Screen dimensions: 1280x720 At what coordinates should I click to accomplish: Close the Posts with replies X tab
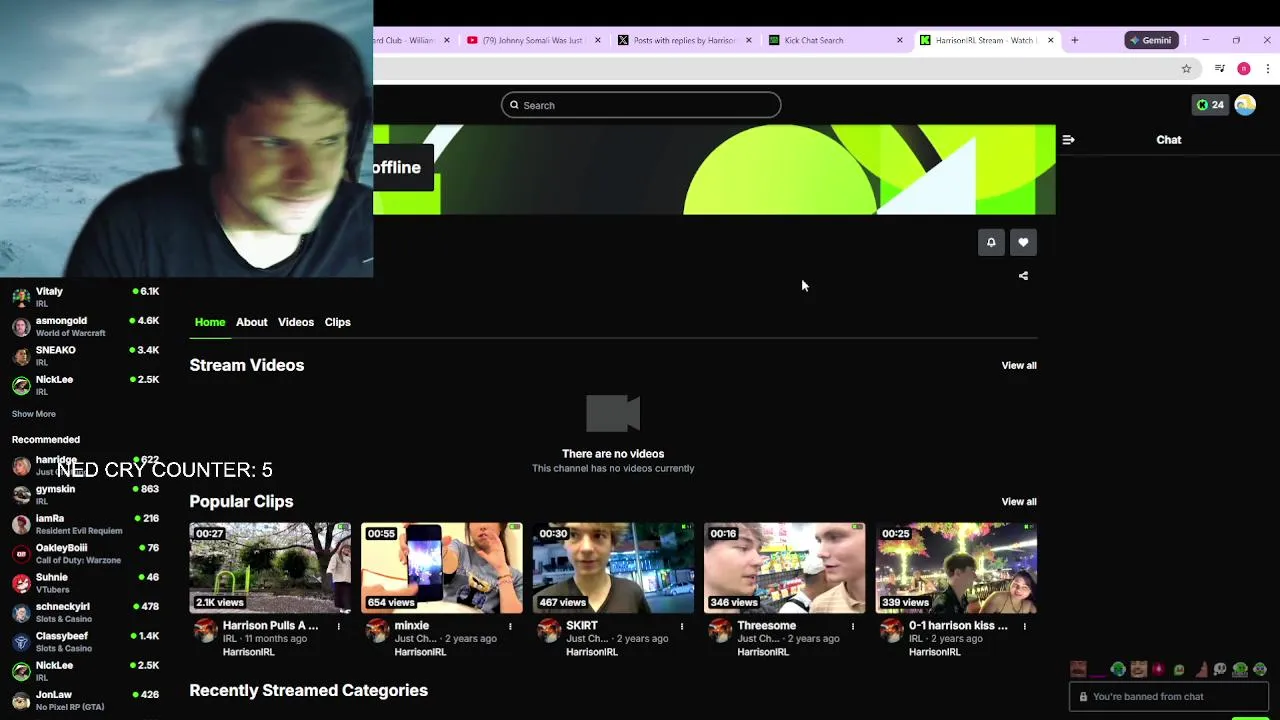pyautogui.click(x=748, y=40)
